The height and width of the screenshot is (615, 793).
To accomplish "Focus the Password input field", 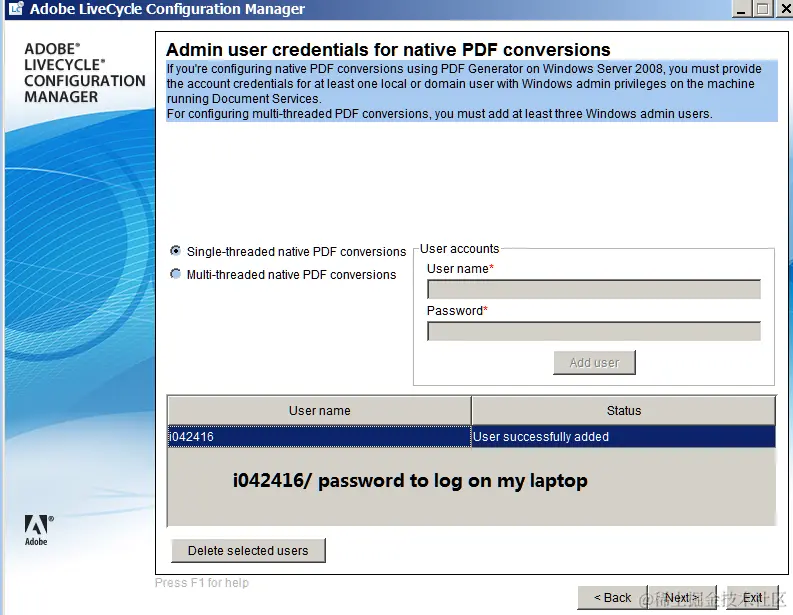I will (x=594, y=331).
